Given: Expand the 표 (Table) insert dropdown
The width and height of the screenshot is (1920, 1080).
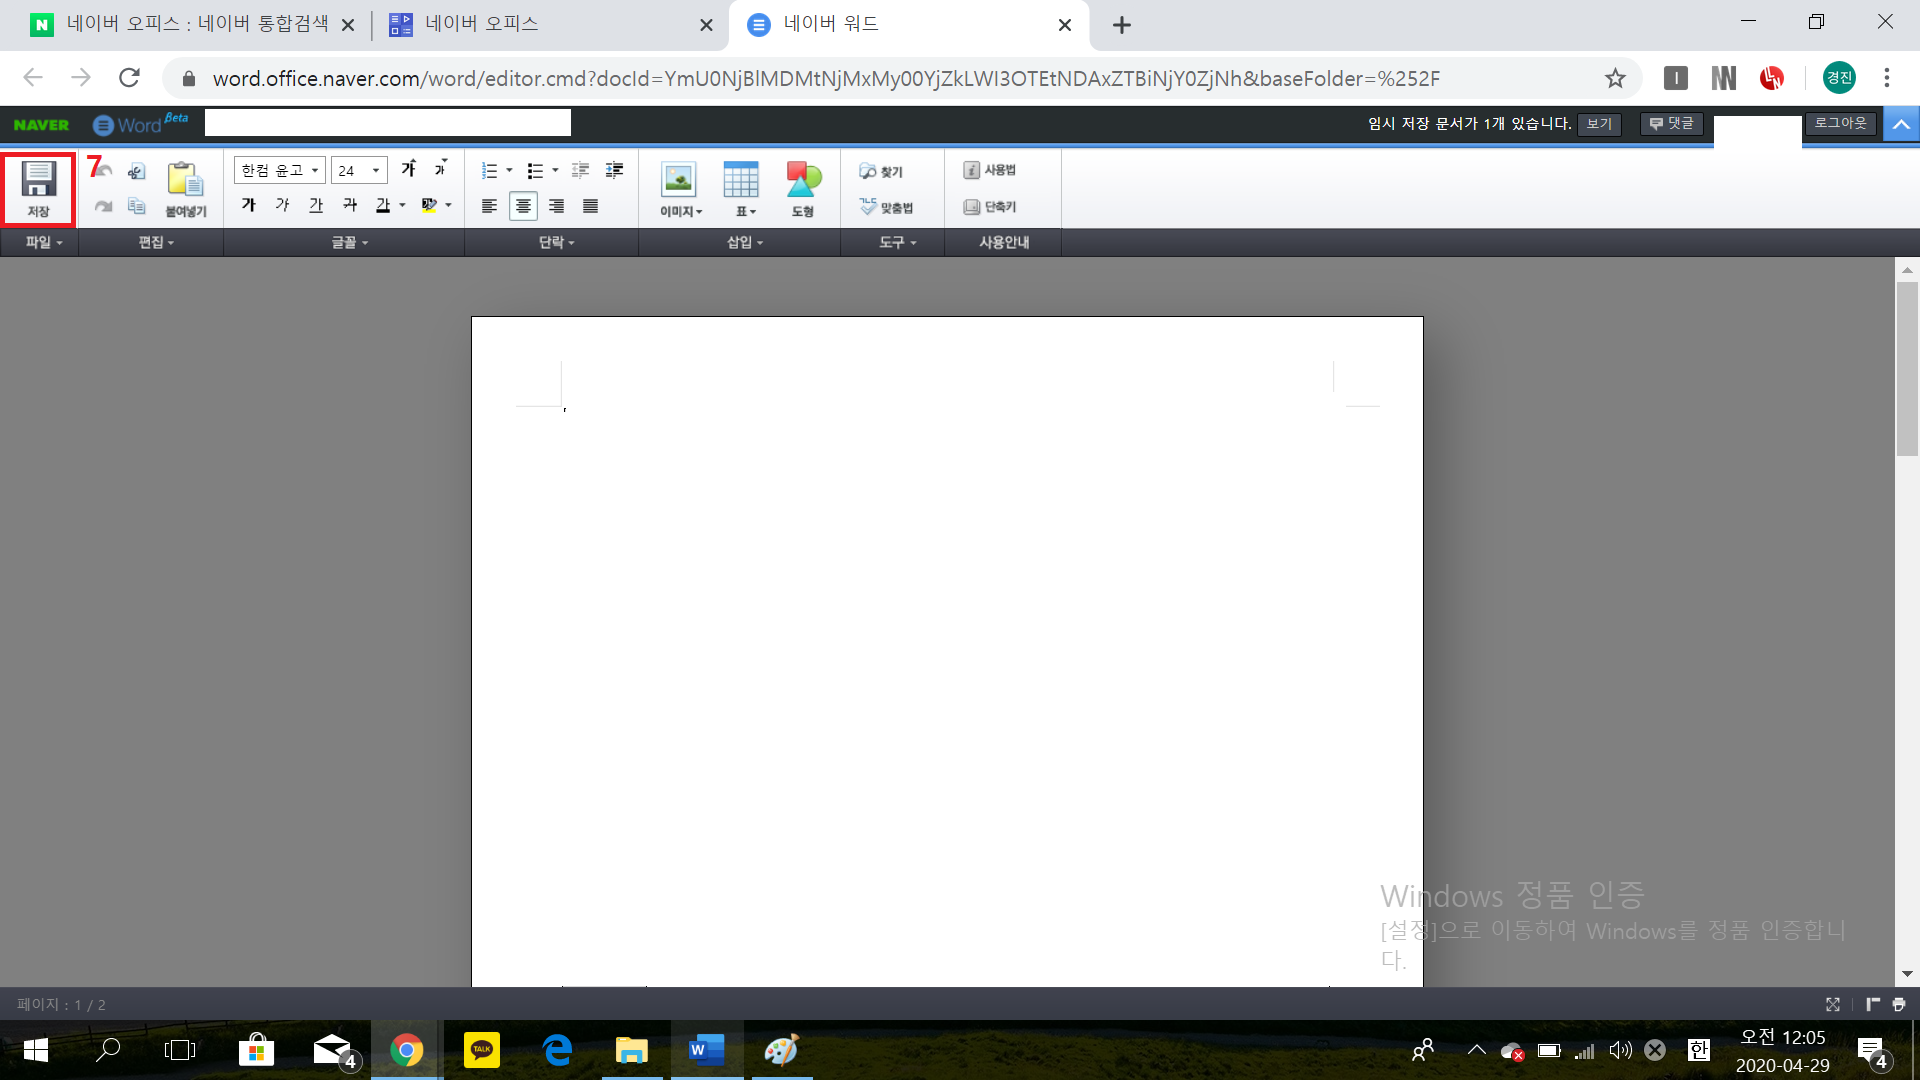Looking at the screenshot, I should [752, 212].
